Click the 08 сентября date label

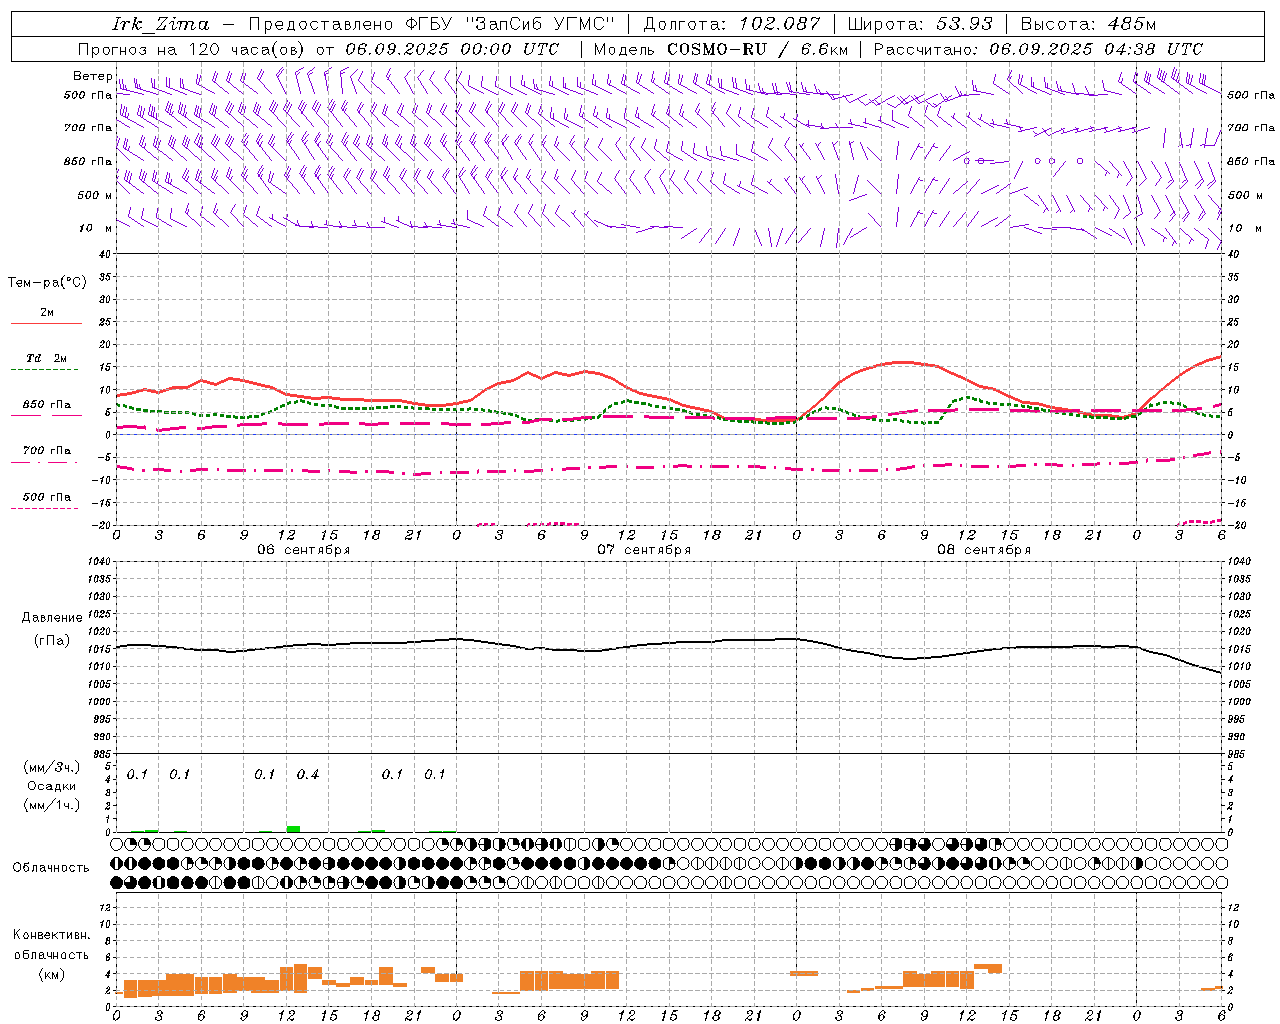click(984, 550)
